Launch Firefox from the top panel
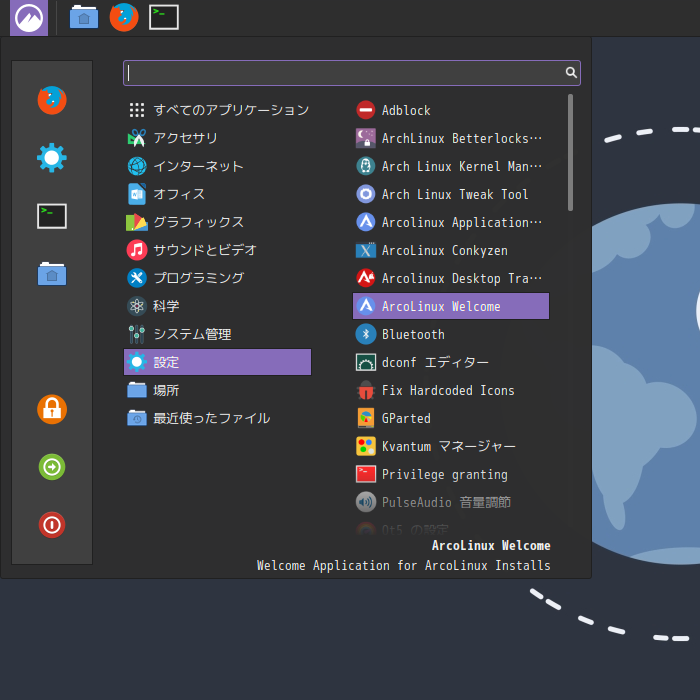Viewport: 700px width, 700px height. (x=124, y=17)
